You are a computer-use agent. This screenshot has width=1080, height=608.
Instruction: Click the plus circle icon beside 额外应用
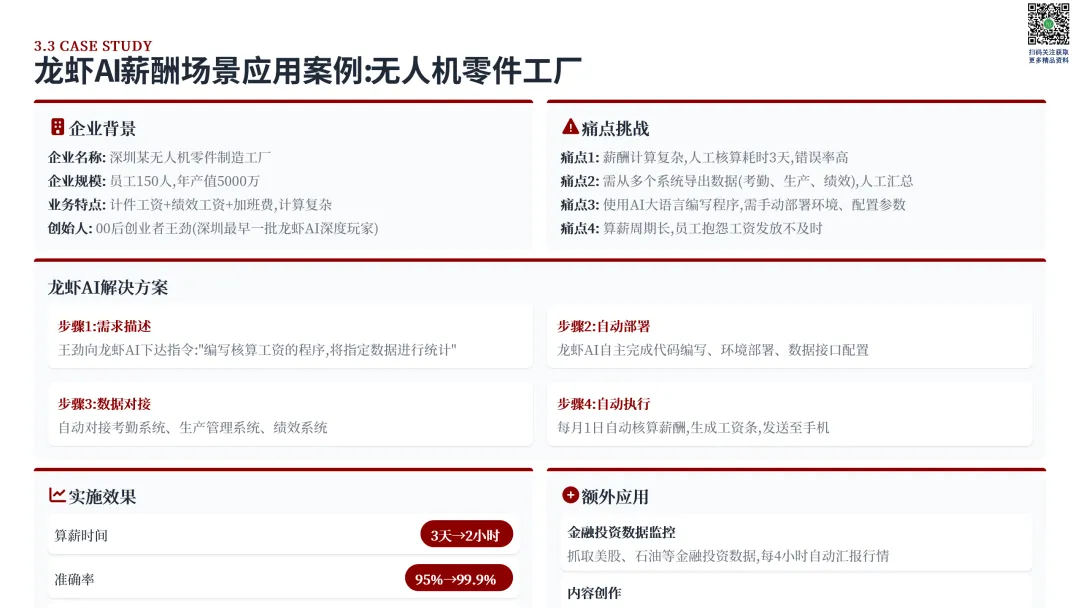click(x=570, y=495)
